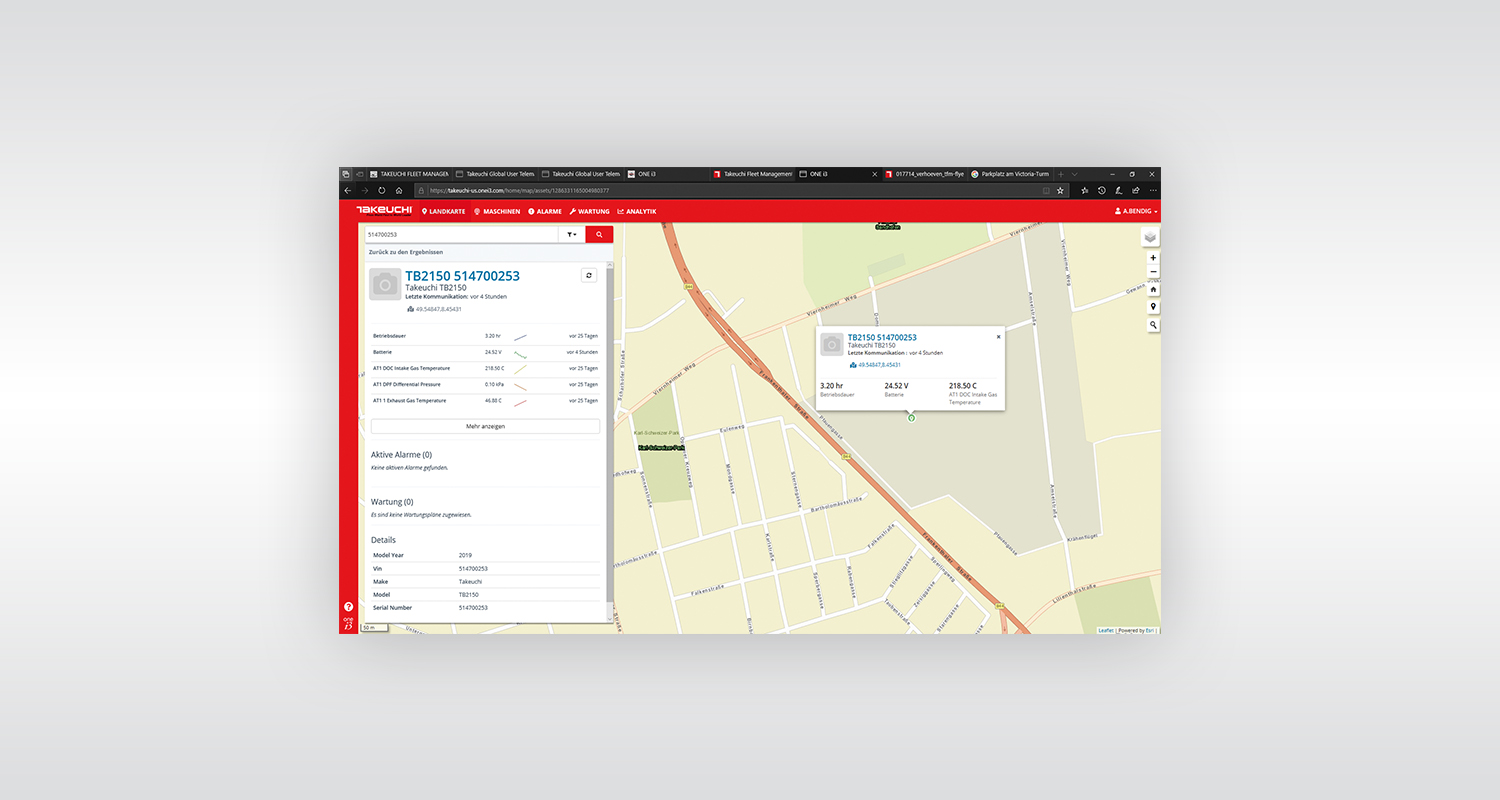Click the Takeuchi logo in header
The height and width of the screenshot is (800, 1500).
pyautogui.click(x=384, y=211)
